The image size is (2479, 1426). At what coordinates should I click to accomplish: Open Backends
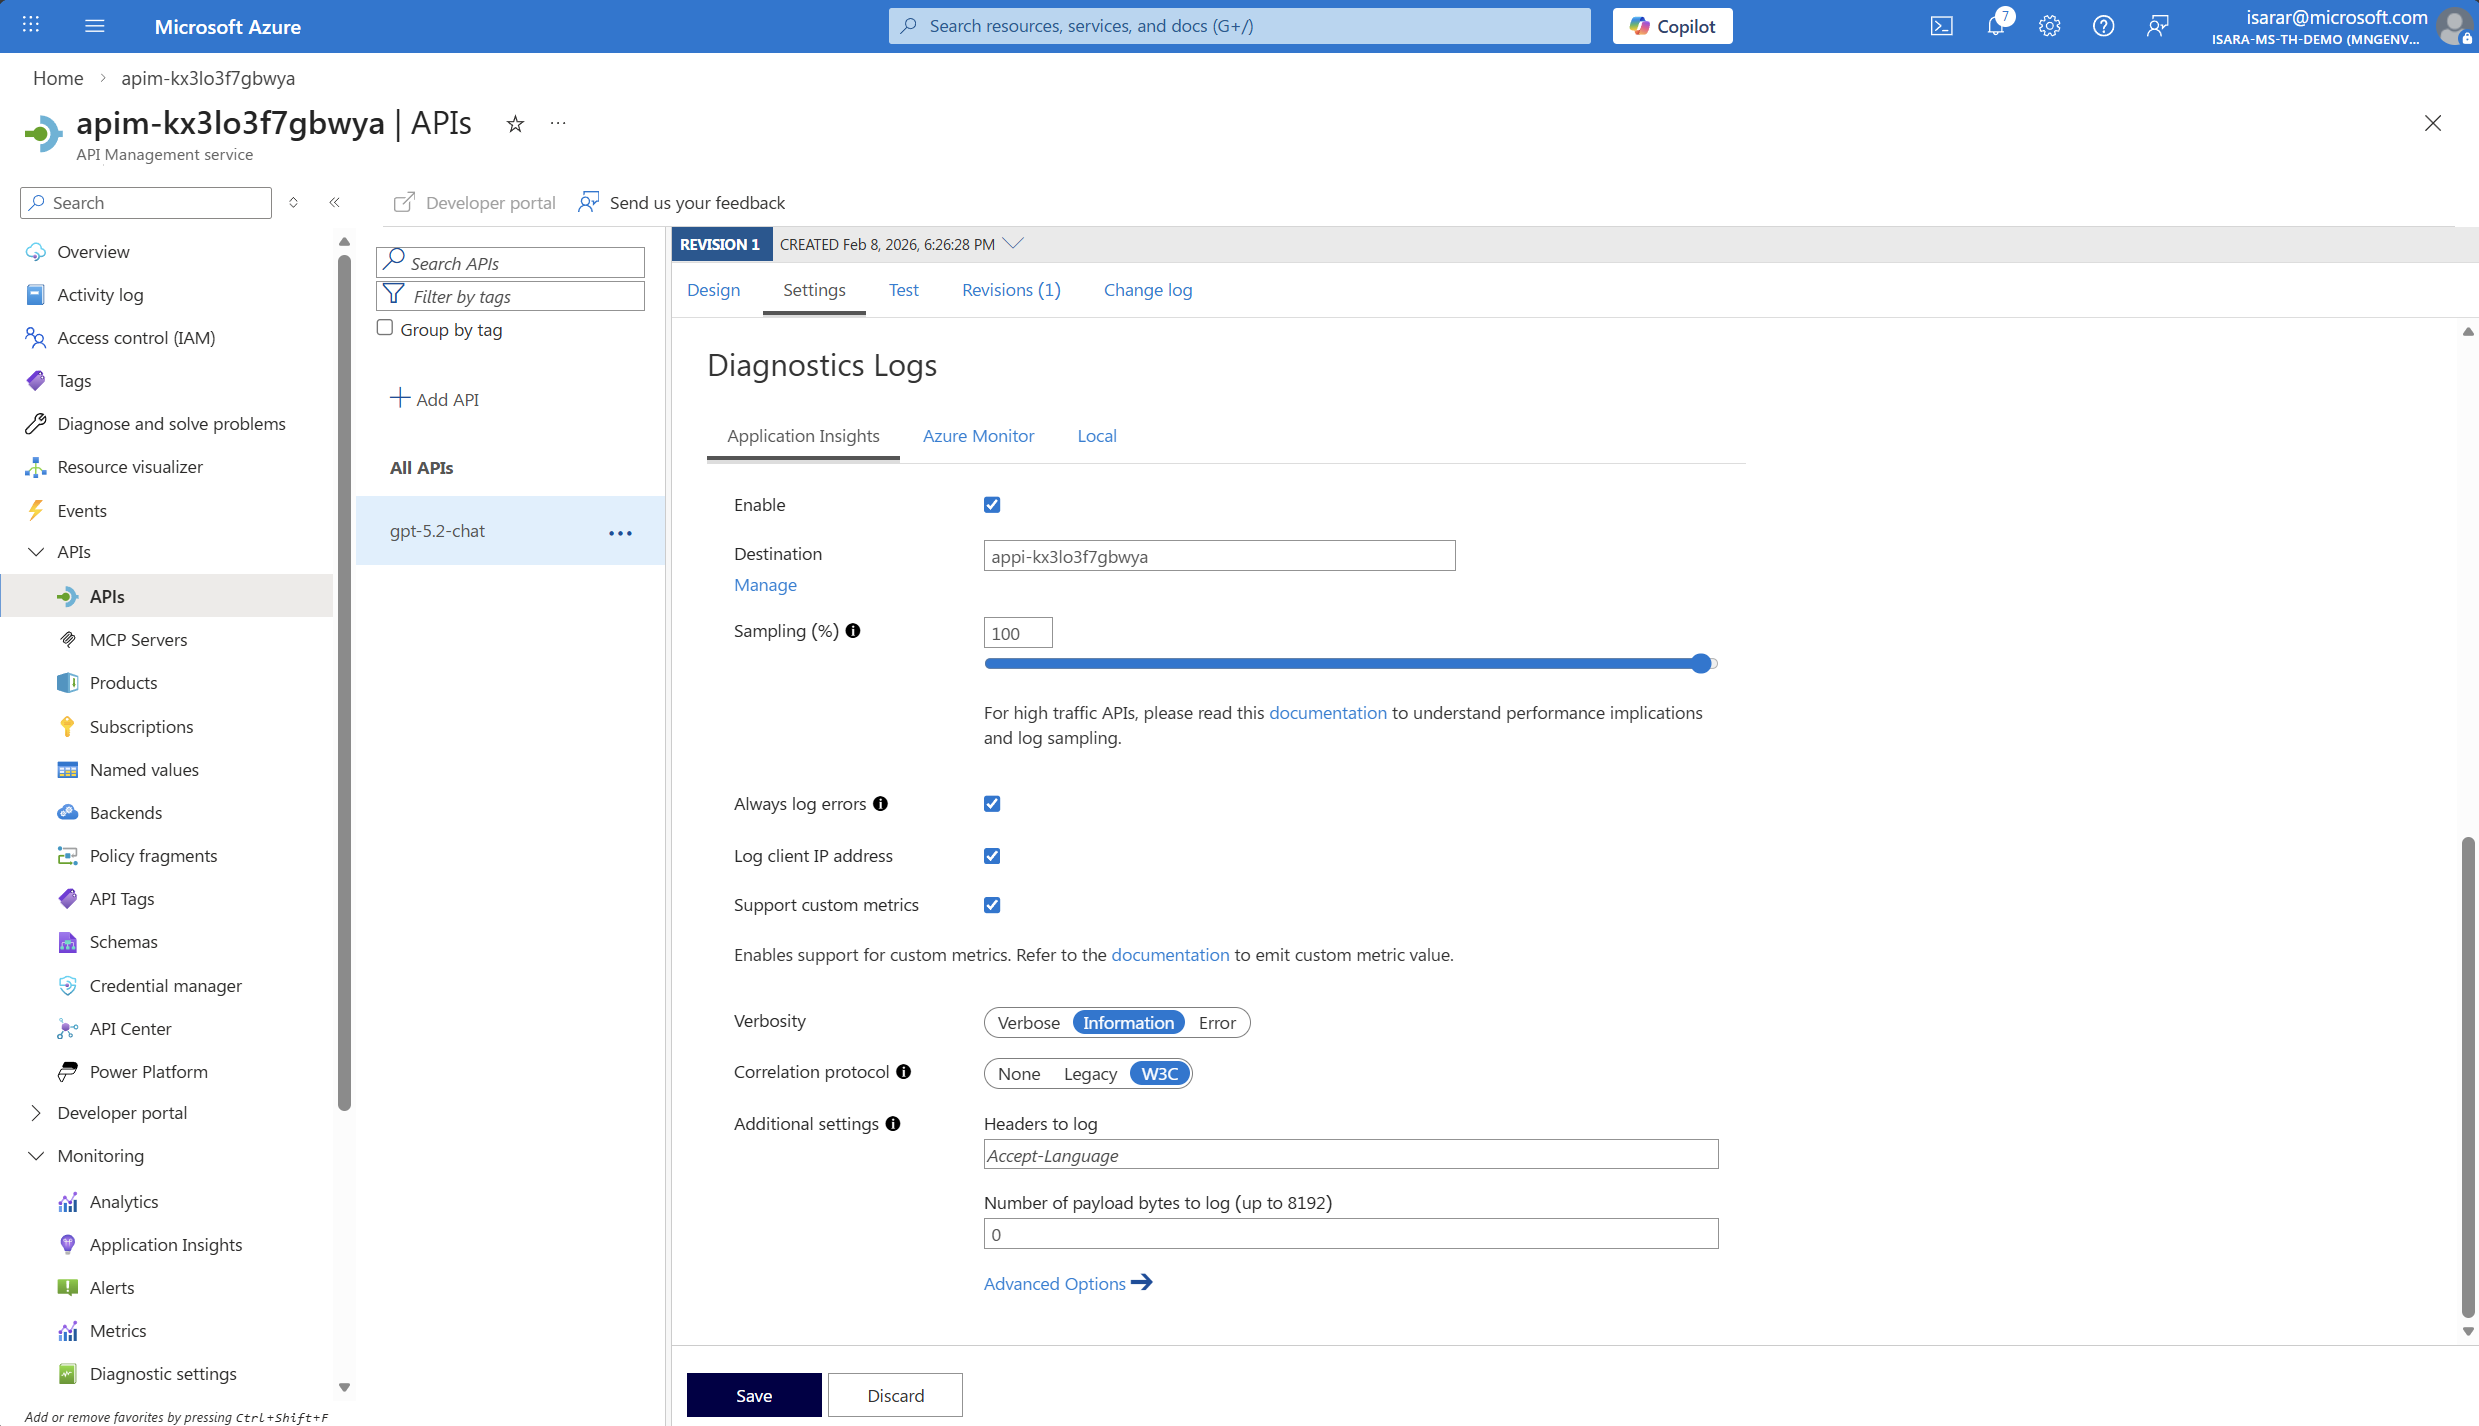point(126,813)
